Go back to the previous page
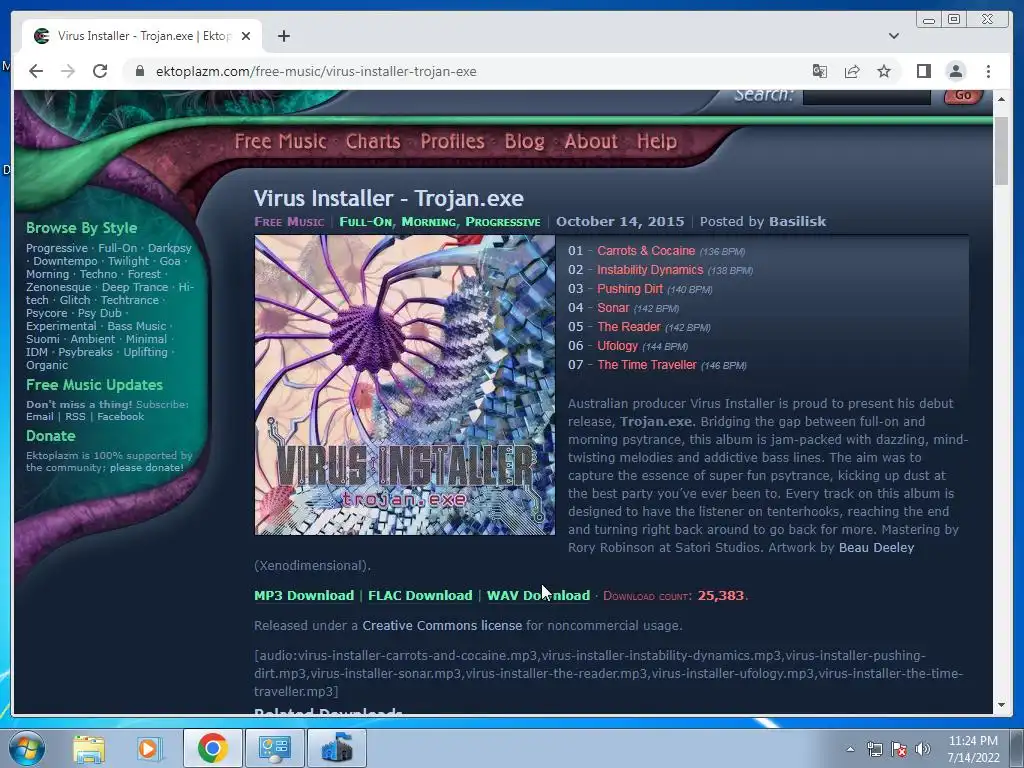Screen dimensions: 1024x768 [36, 71]
